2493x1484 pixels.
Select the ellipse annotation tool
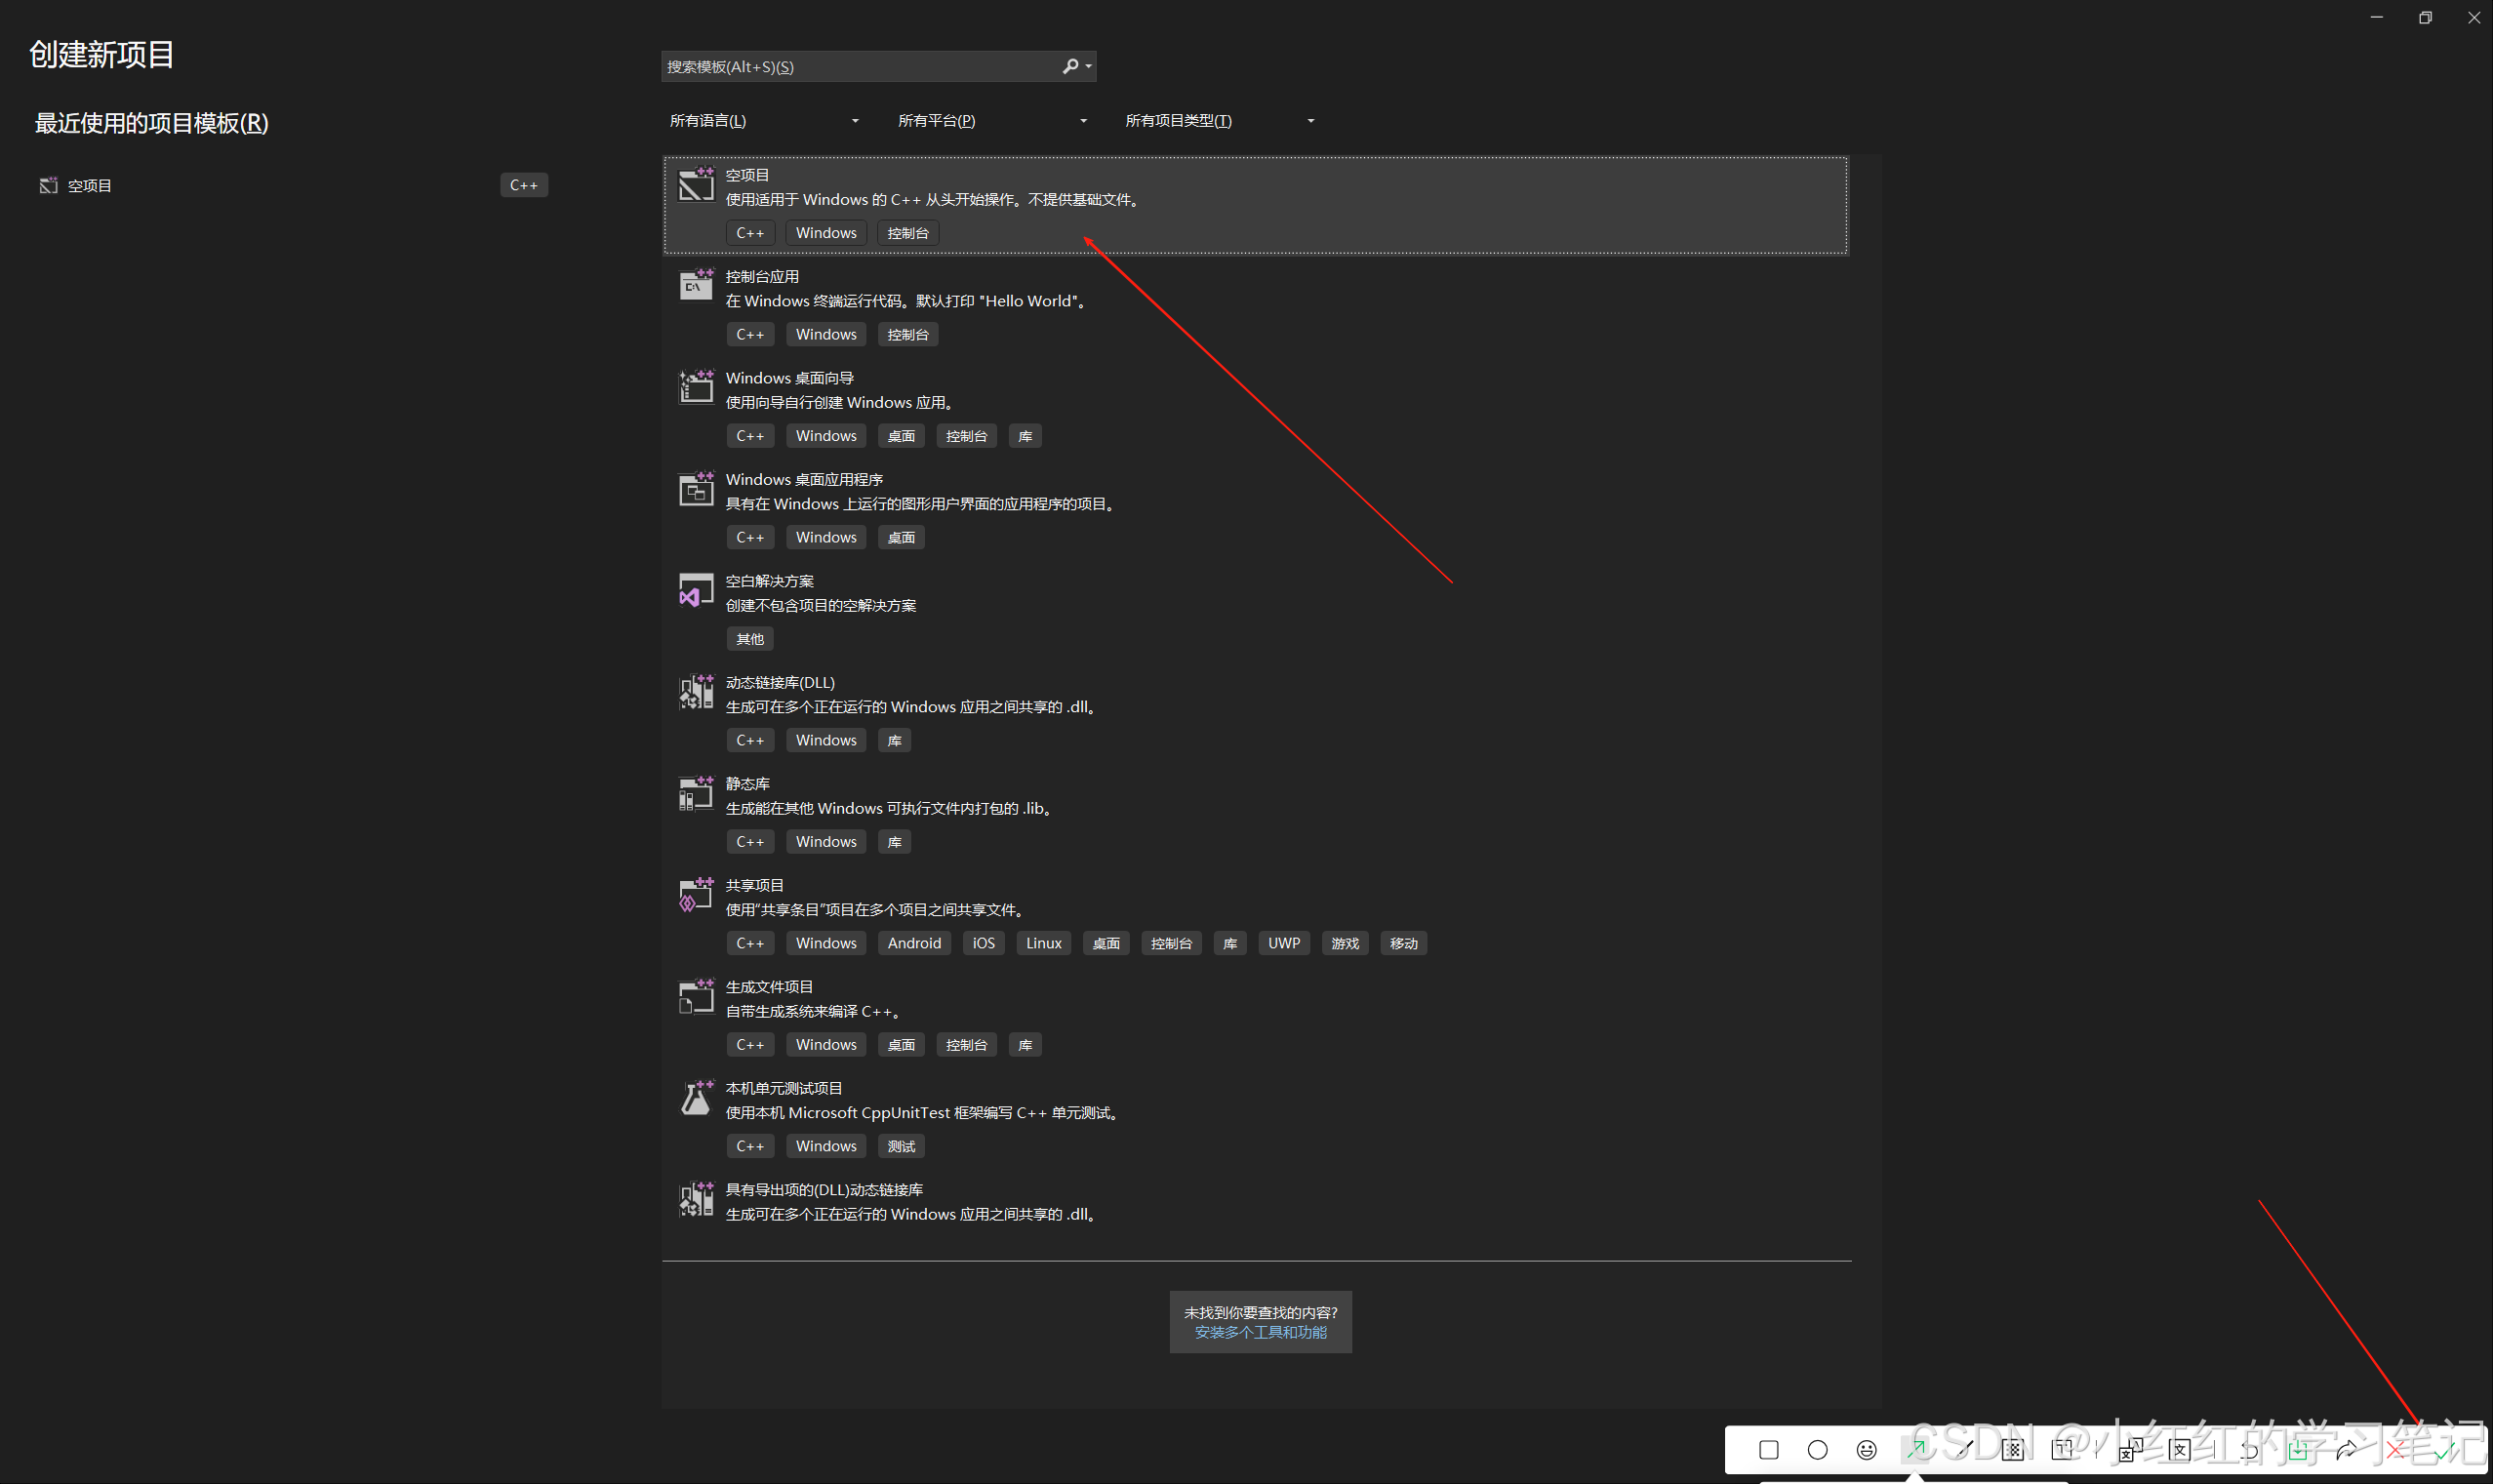[1817, 1449]
